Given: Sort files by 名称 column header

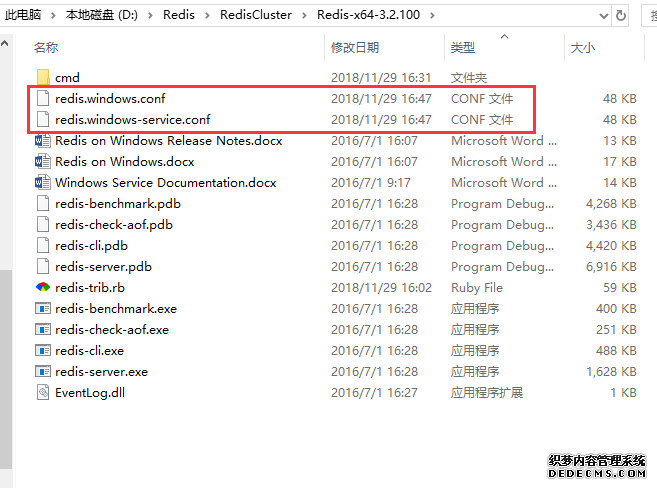Looking at the screenshot, I should 46,47.
